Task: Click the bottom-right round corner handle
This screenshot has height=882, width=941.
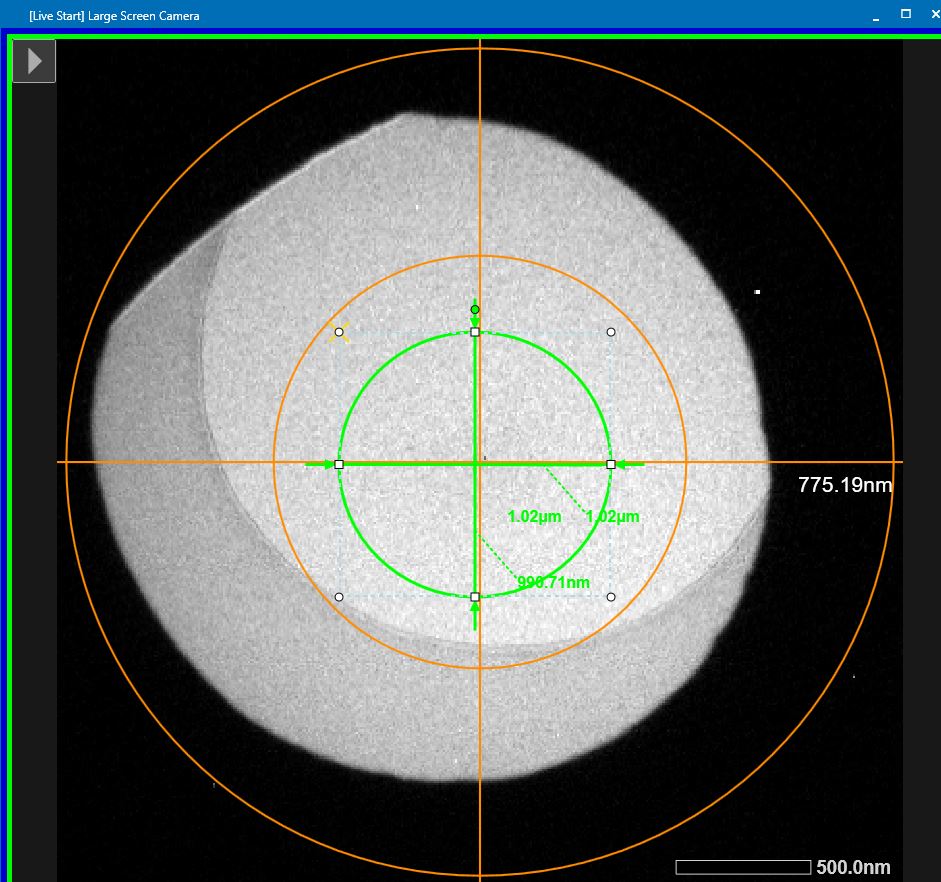Action: tap(611, 597)
